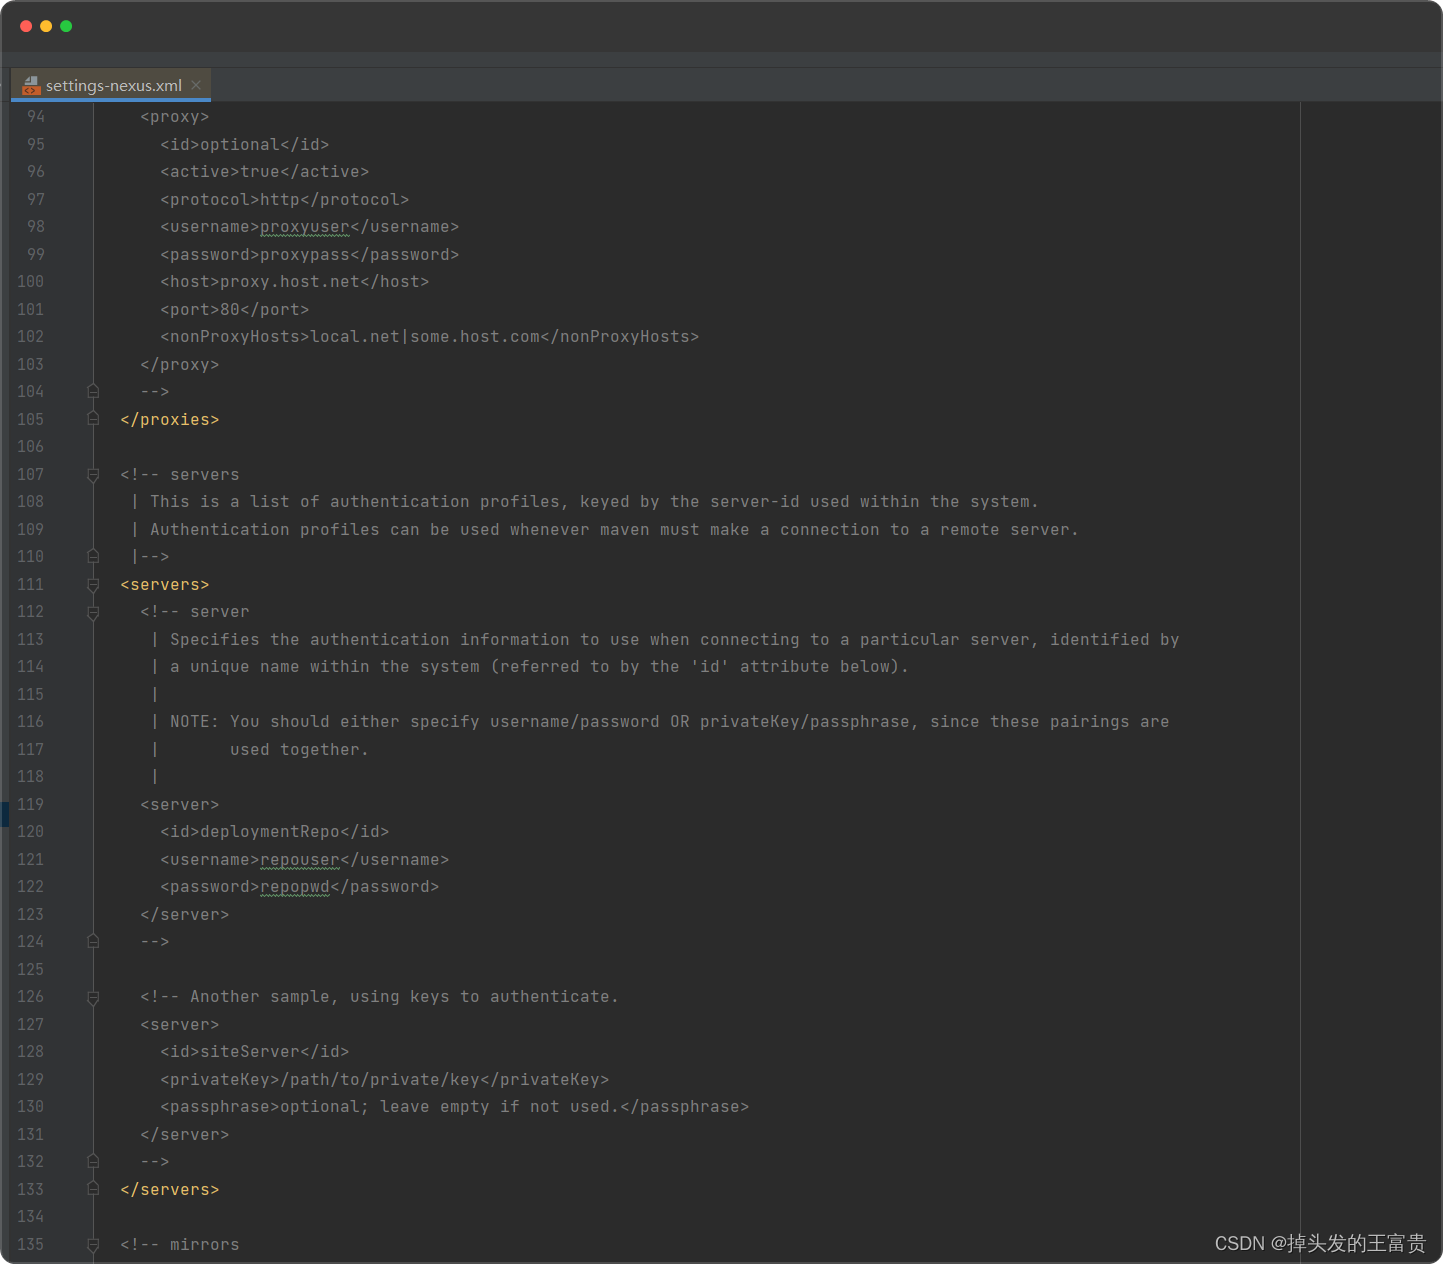Click 'deploymentRepo' id value

click(270, 832)
